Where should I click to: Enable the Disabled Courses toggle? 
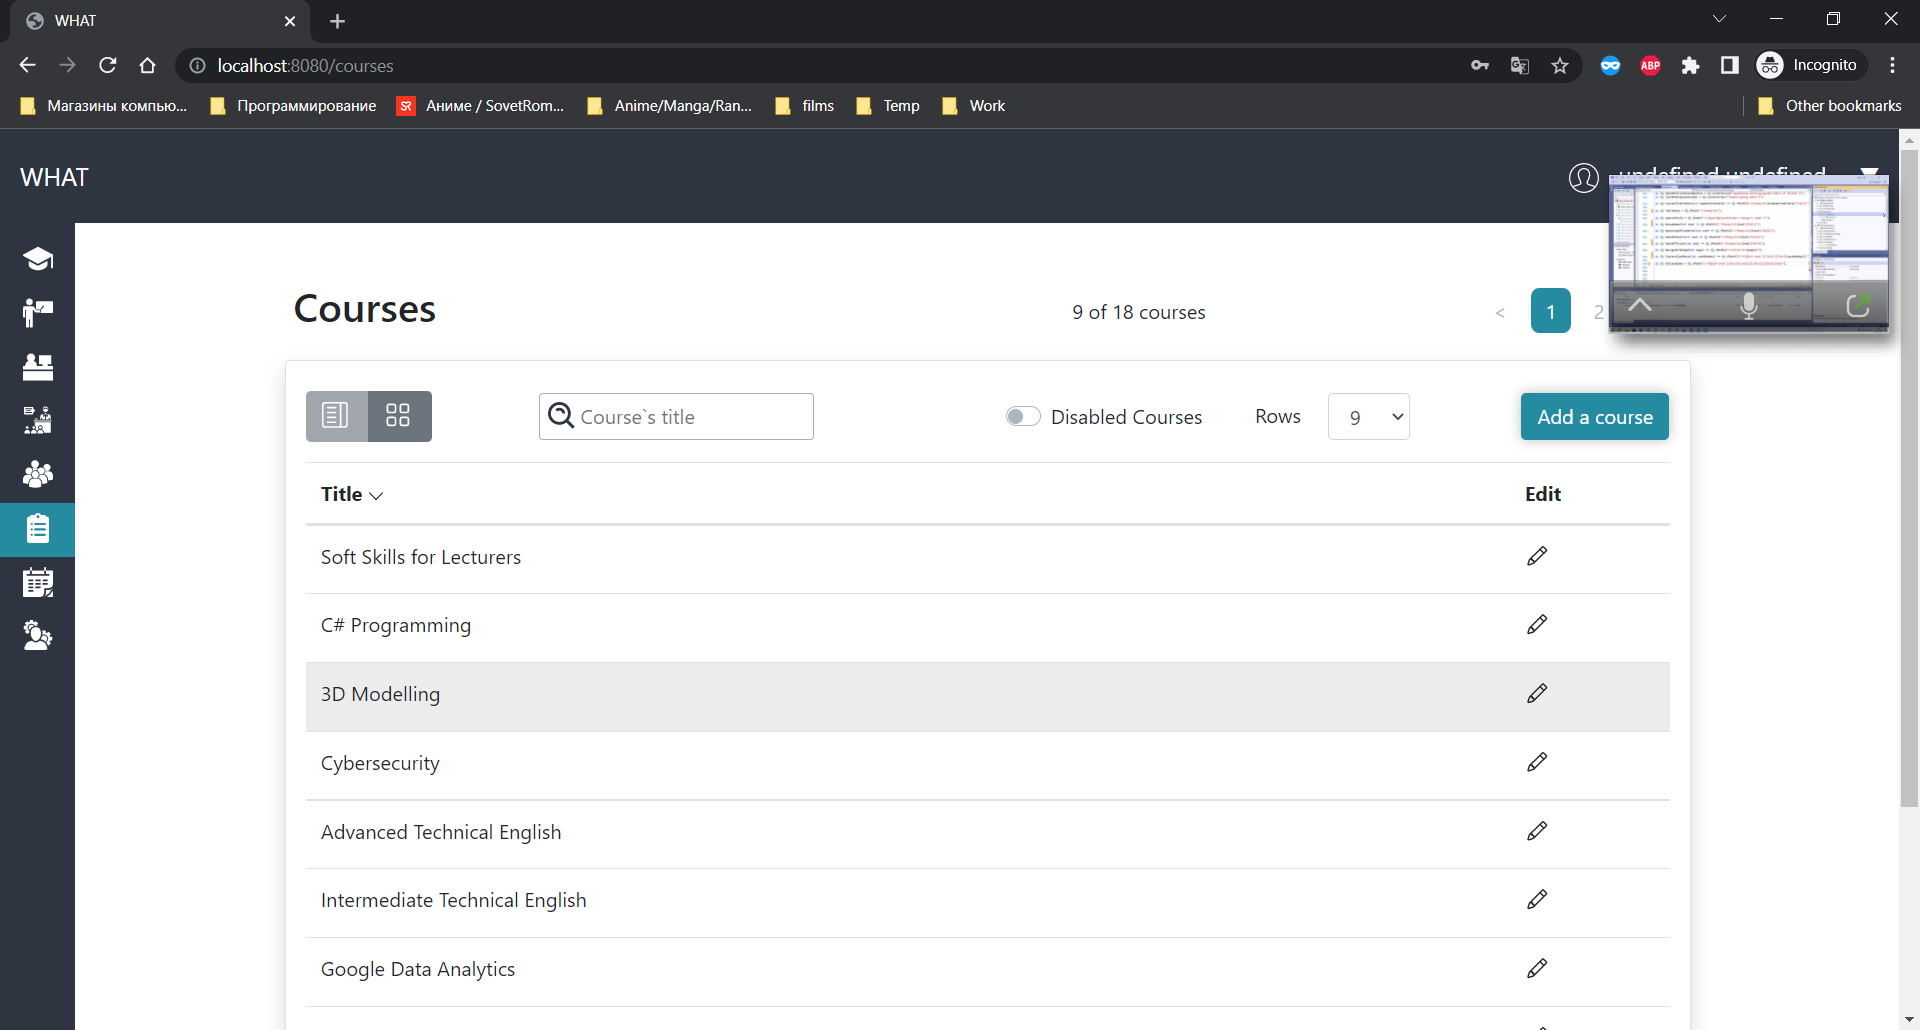(x=1022, y=416)
